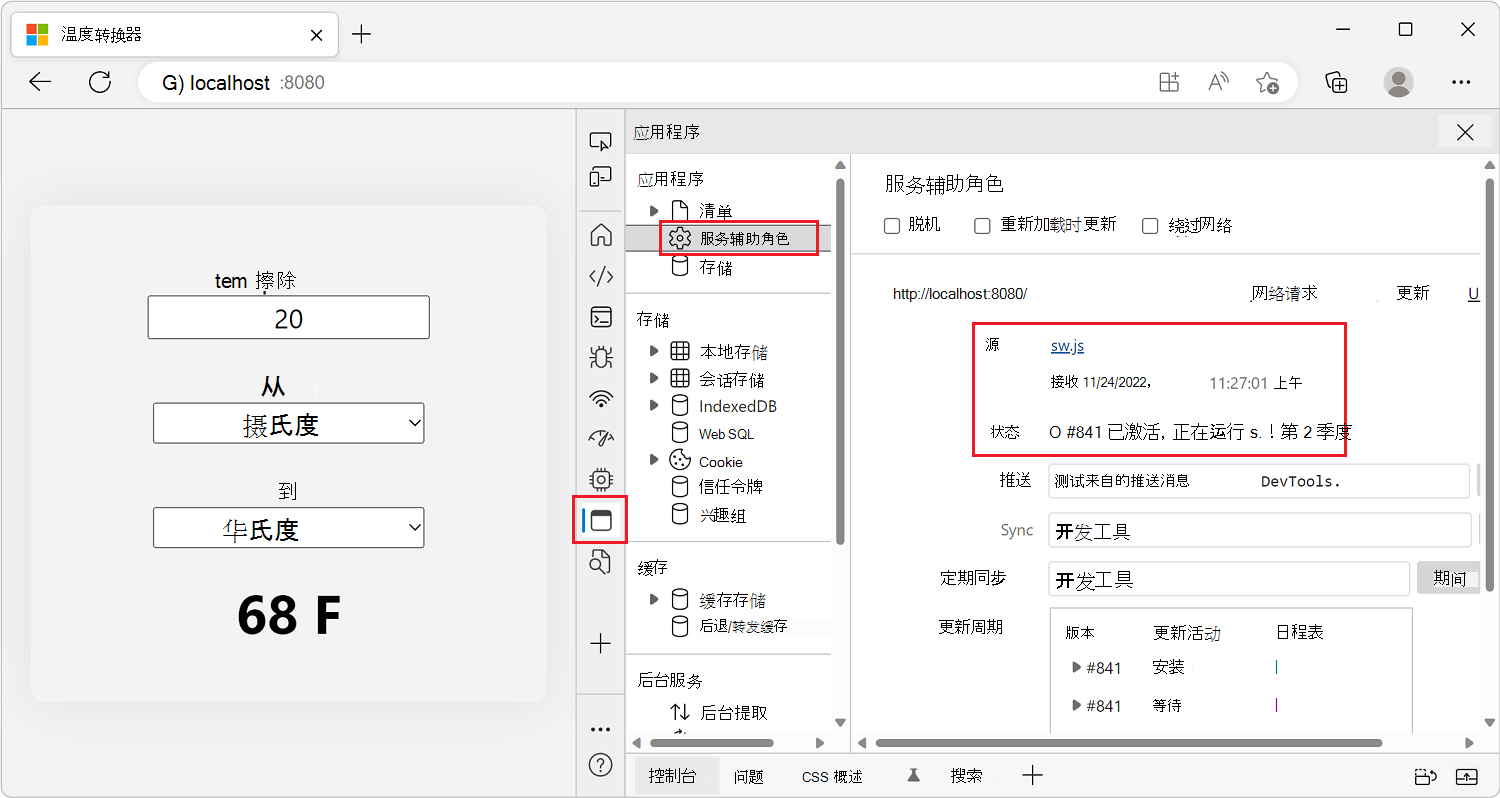Image resolution: width=1500 pixels, height=798 pixels.
Task: Expand the 本地存储 tree node
Action: (654, 351)
